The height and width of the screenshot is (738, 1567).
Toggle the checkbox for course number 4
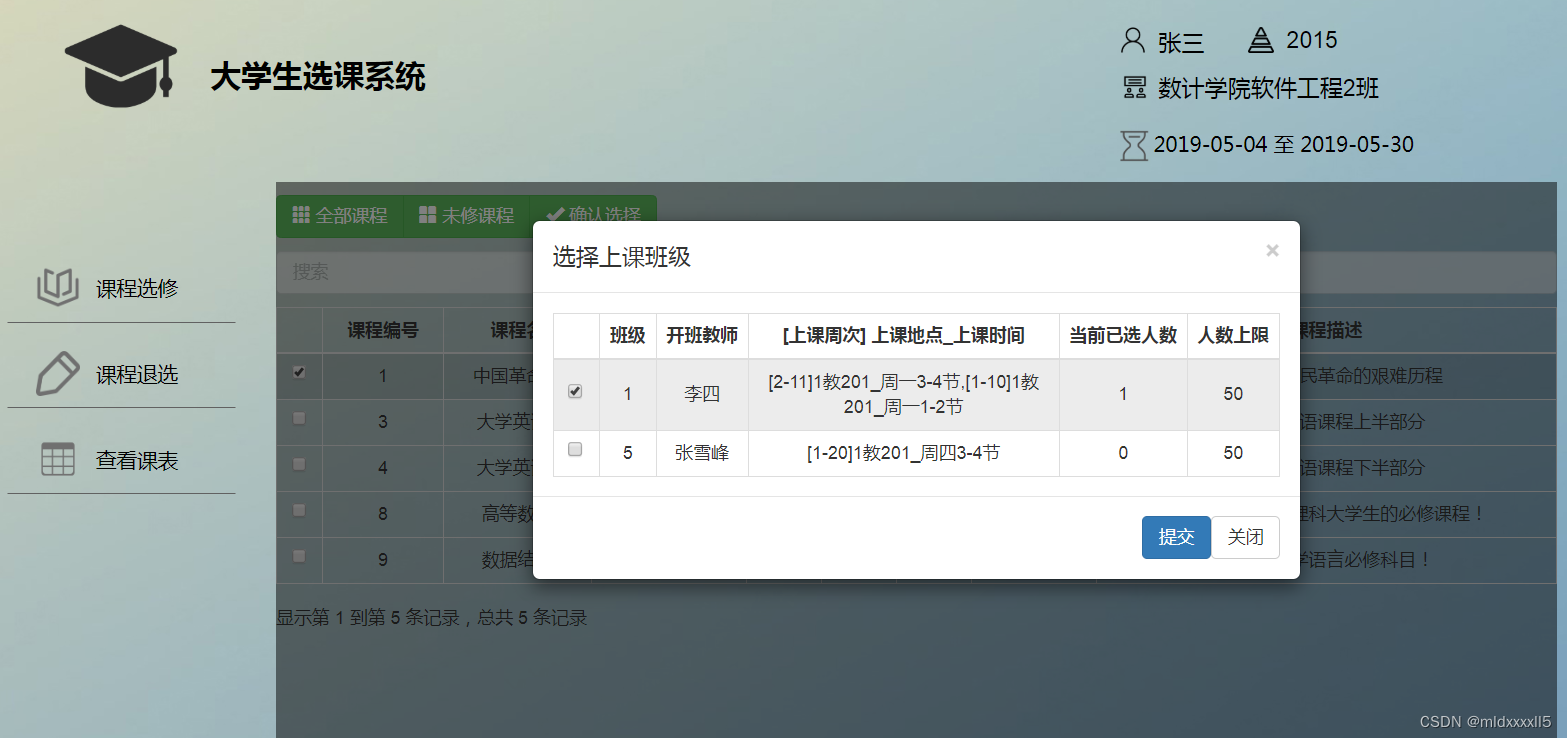coord(299,464)
